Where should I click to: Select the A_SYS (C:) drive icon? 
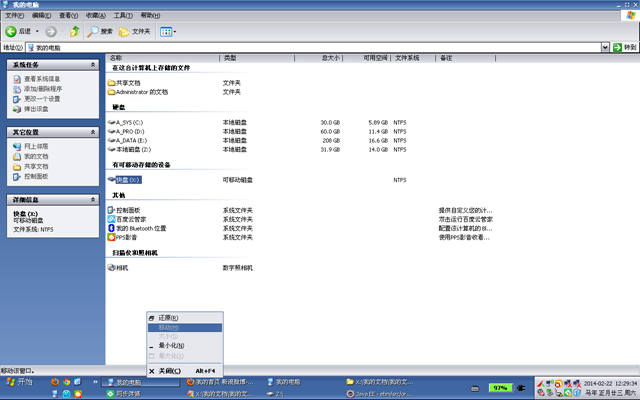(x=112, y=122)
